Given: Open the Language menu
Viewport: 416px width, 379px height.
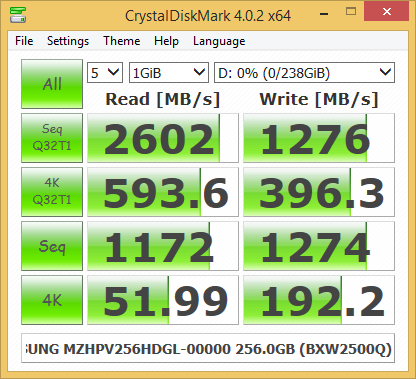Looking at the screenshot, I should pos(219,41).
